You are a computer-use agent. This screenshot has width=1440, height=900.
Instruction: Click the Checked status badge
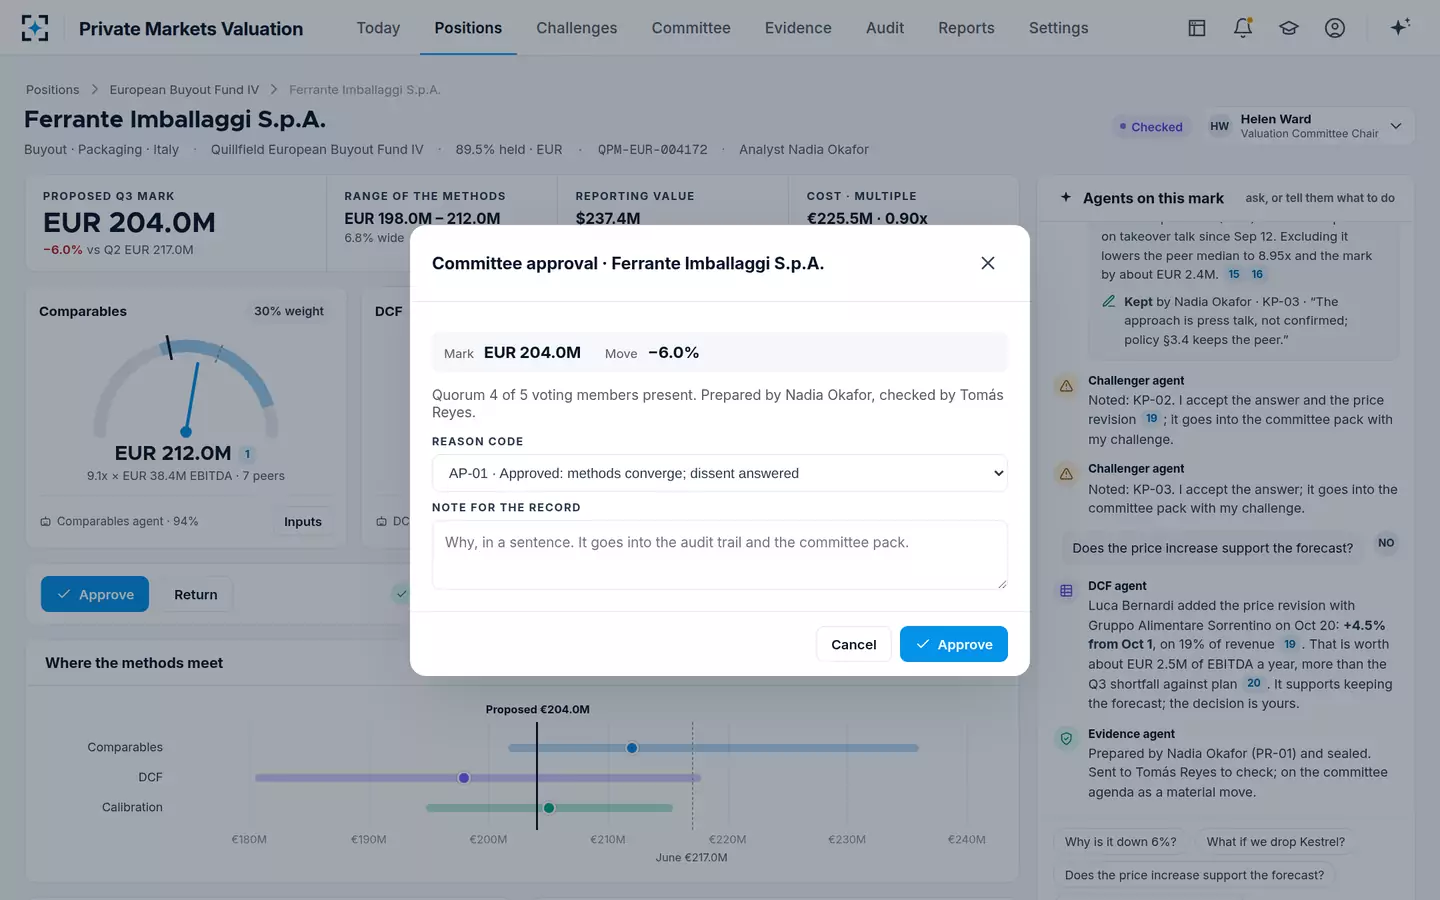click(x=1151, y=127)
